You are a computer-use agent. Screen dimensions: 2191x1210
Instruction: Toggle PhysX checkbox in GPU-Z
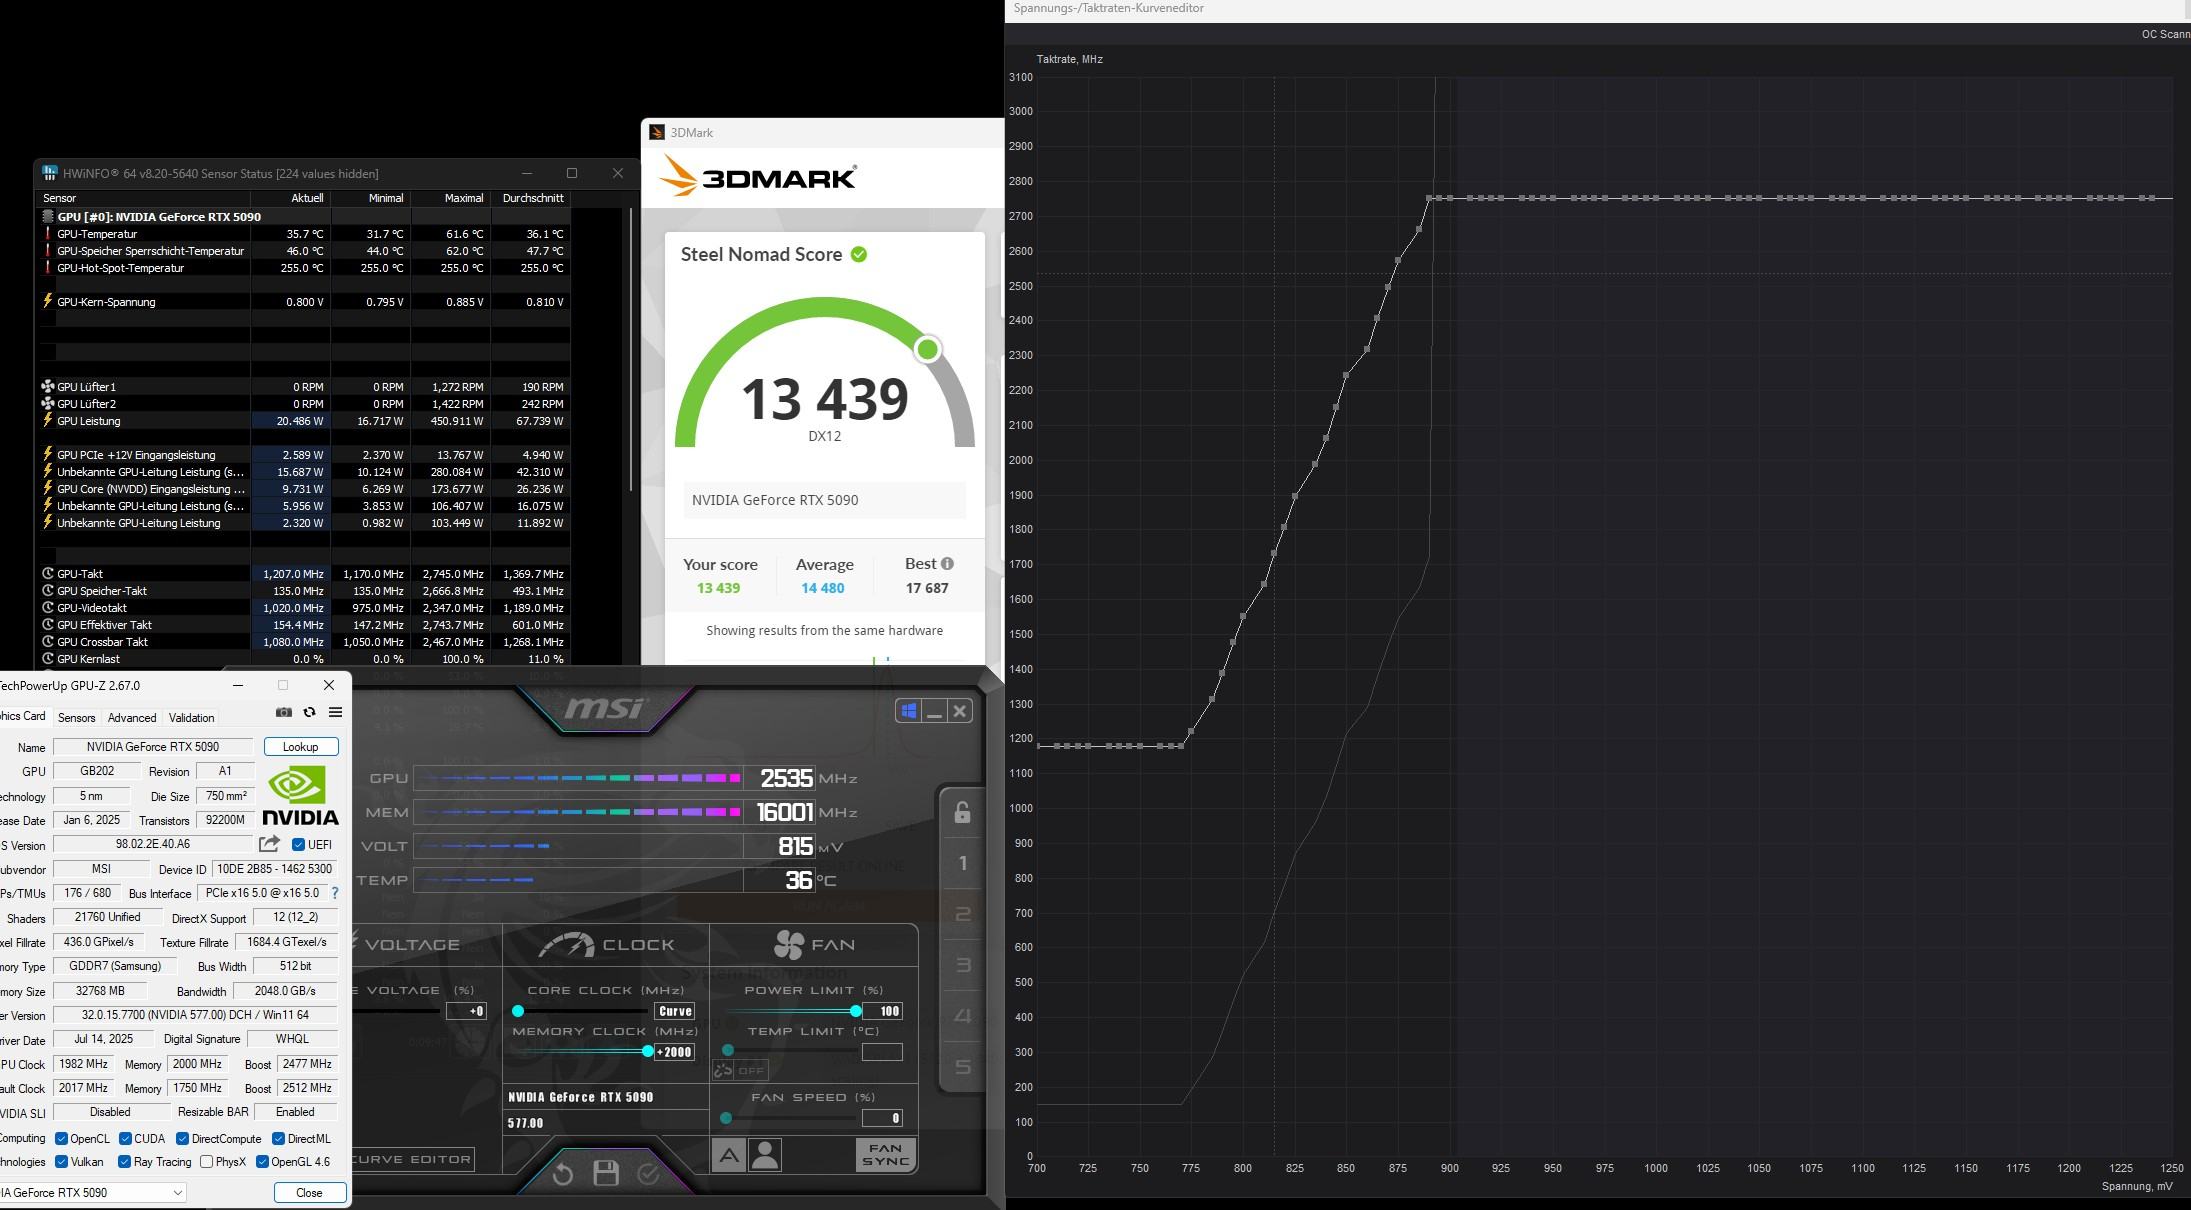coord(206,1162)
